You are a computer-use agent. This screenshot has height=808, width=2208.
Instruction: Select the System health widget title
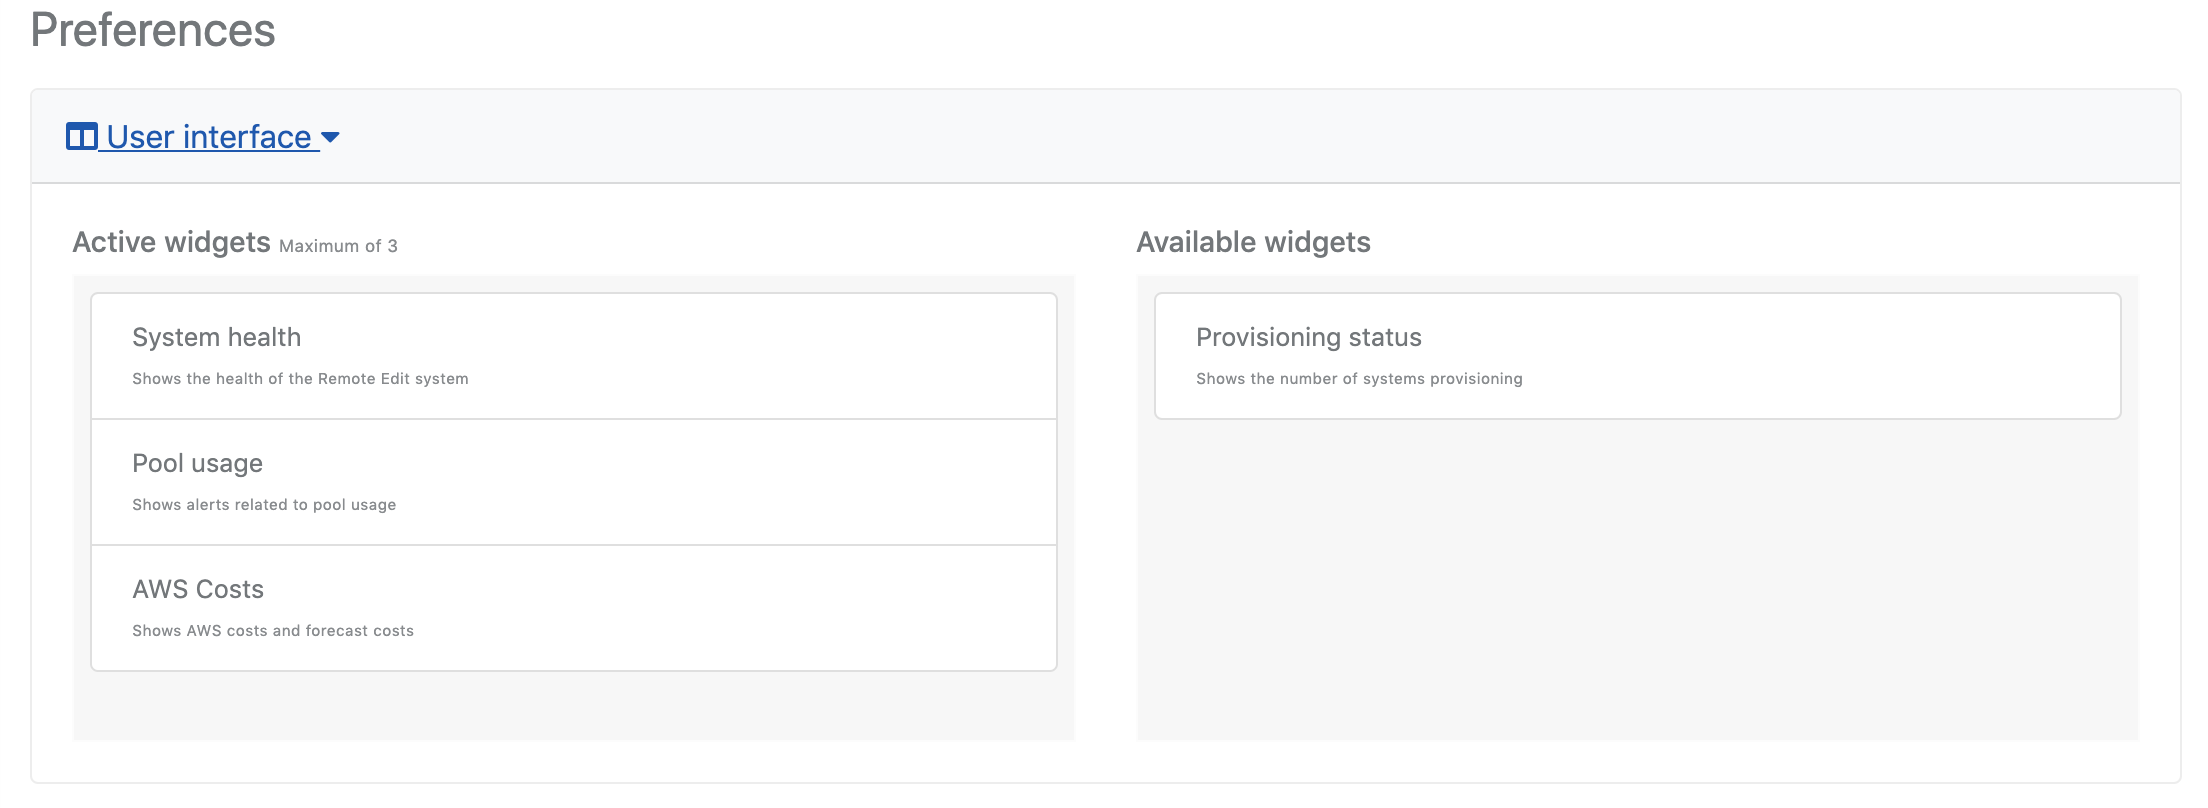[216, 338]
